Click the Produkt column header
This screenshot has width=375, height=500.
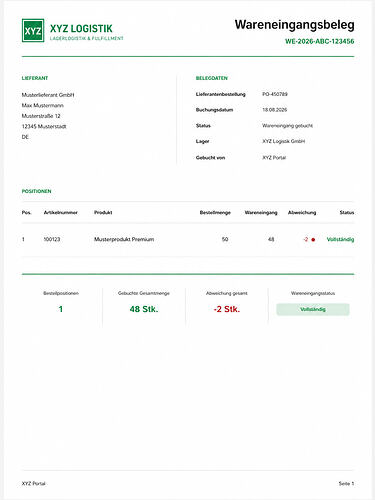103,213
